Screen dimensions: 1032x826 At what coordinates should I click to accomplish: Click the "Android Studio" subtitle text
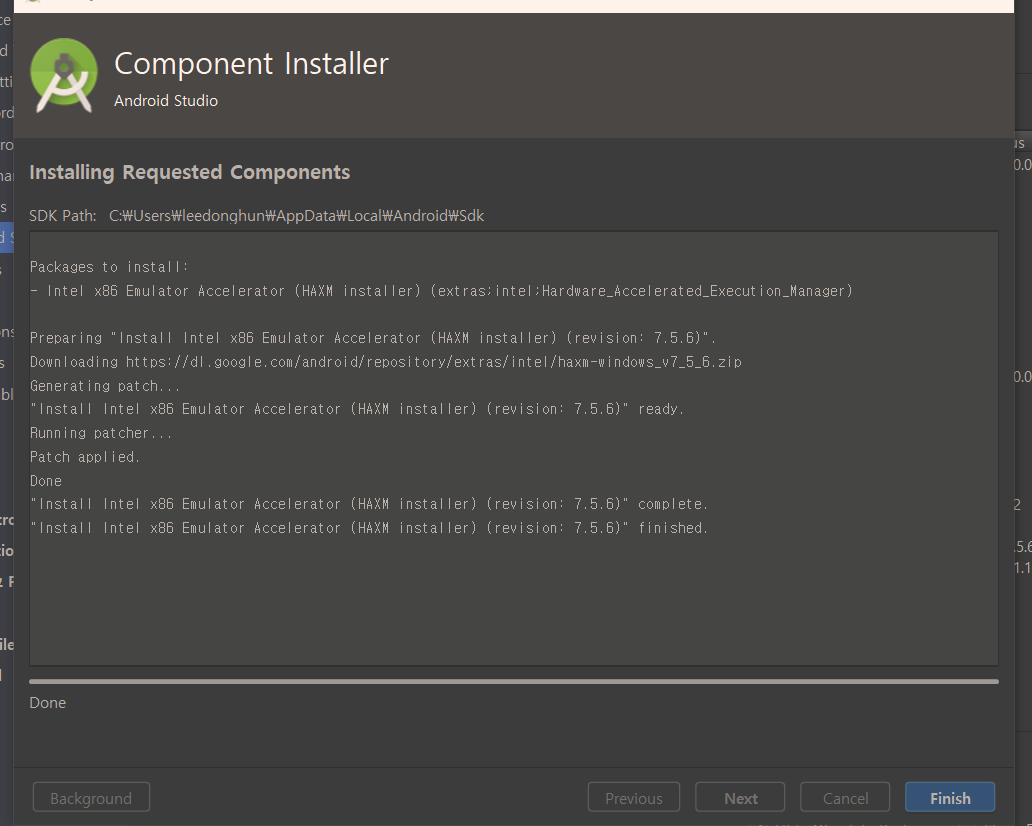[166, 101]
